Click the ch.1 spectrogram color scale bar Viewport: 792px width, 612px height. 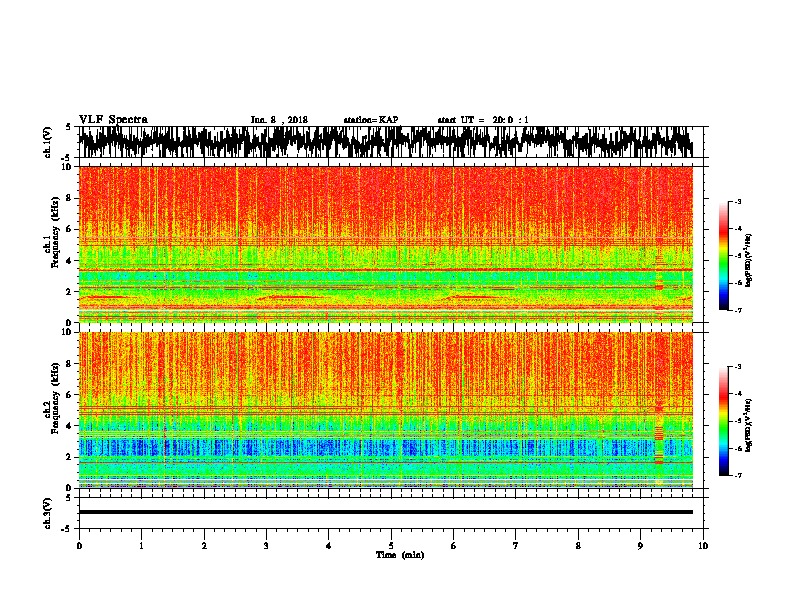(723, 256)
